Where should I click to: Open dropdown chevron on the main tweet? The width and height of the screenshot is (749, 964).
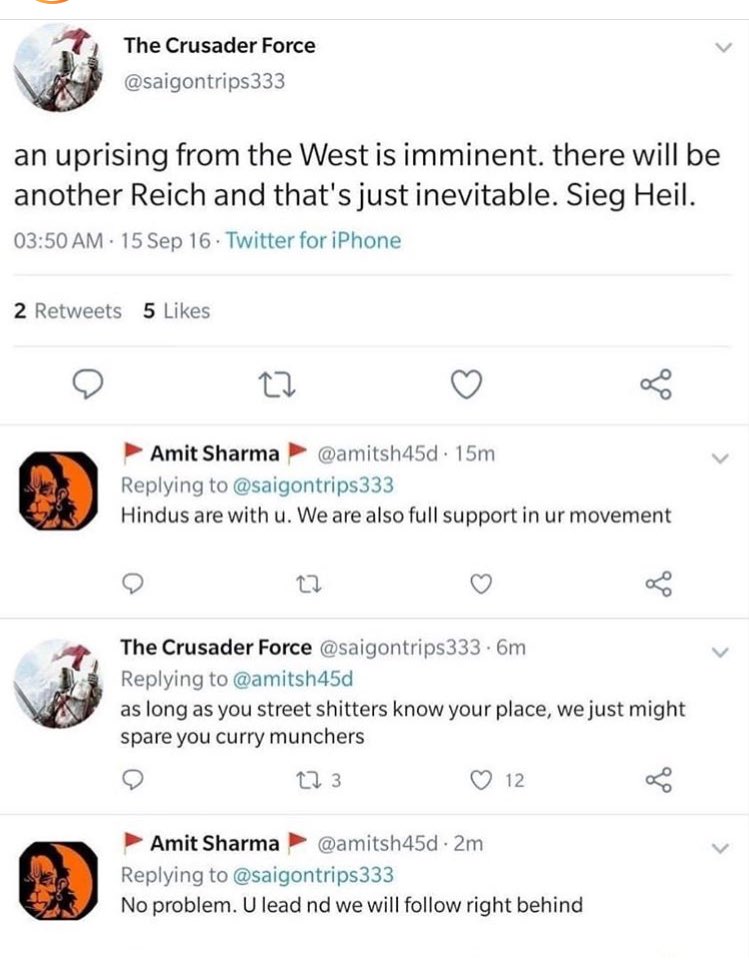tap(724, 47)
